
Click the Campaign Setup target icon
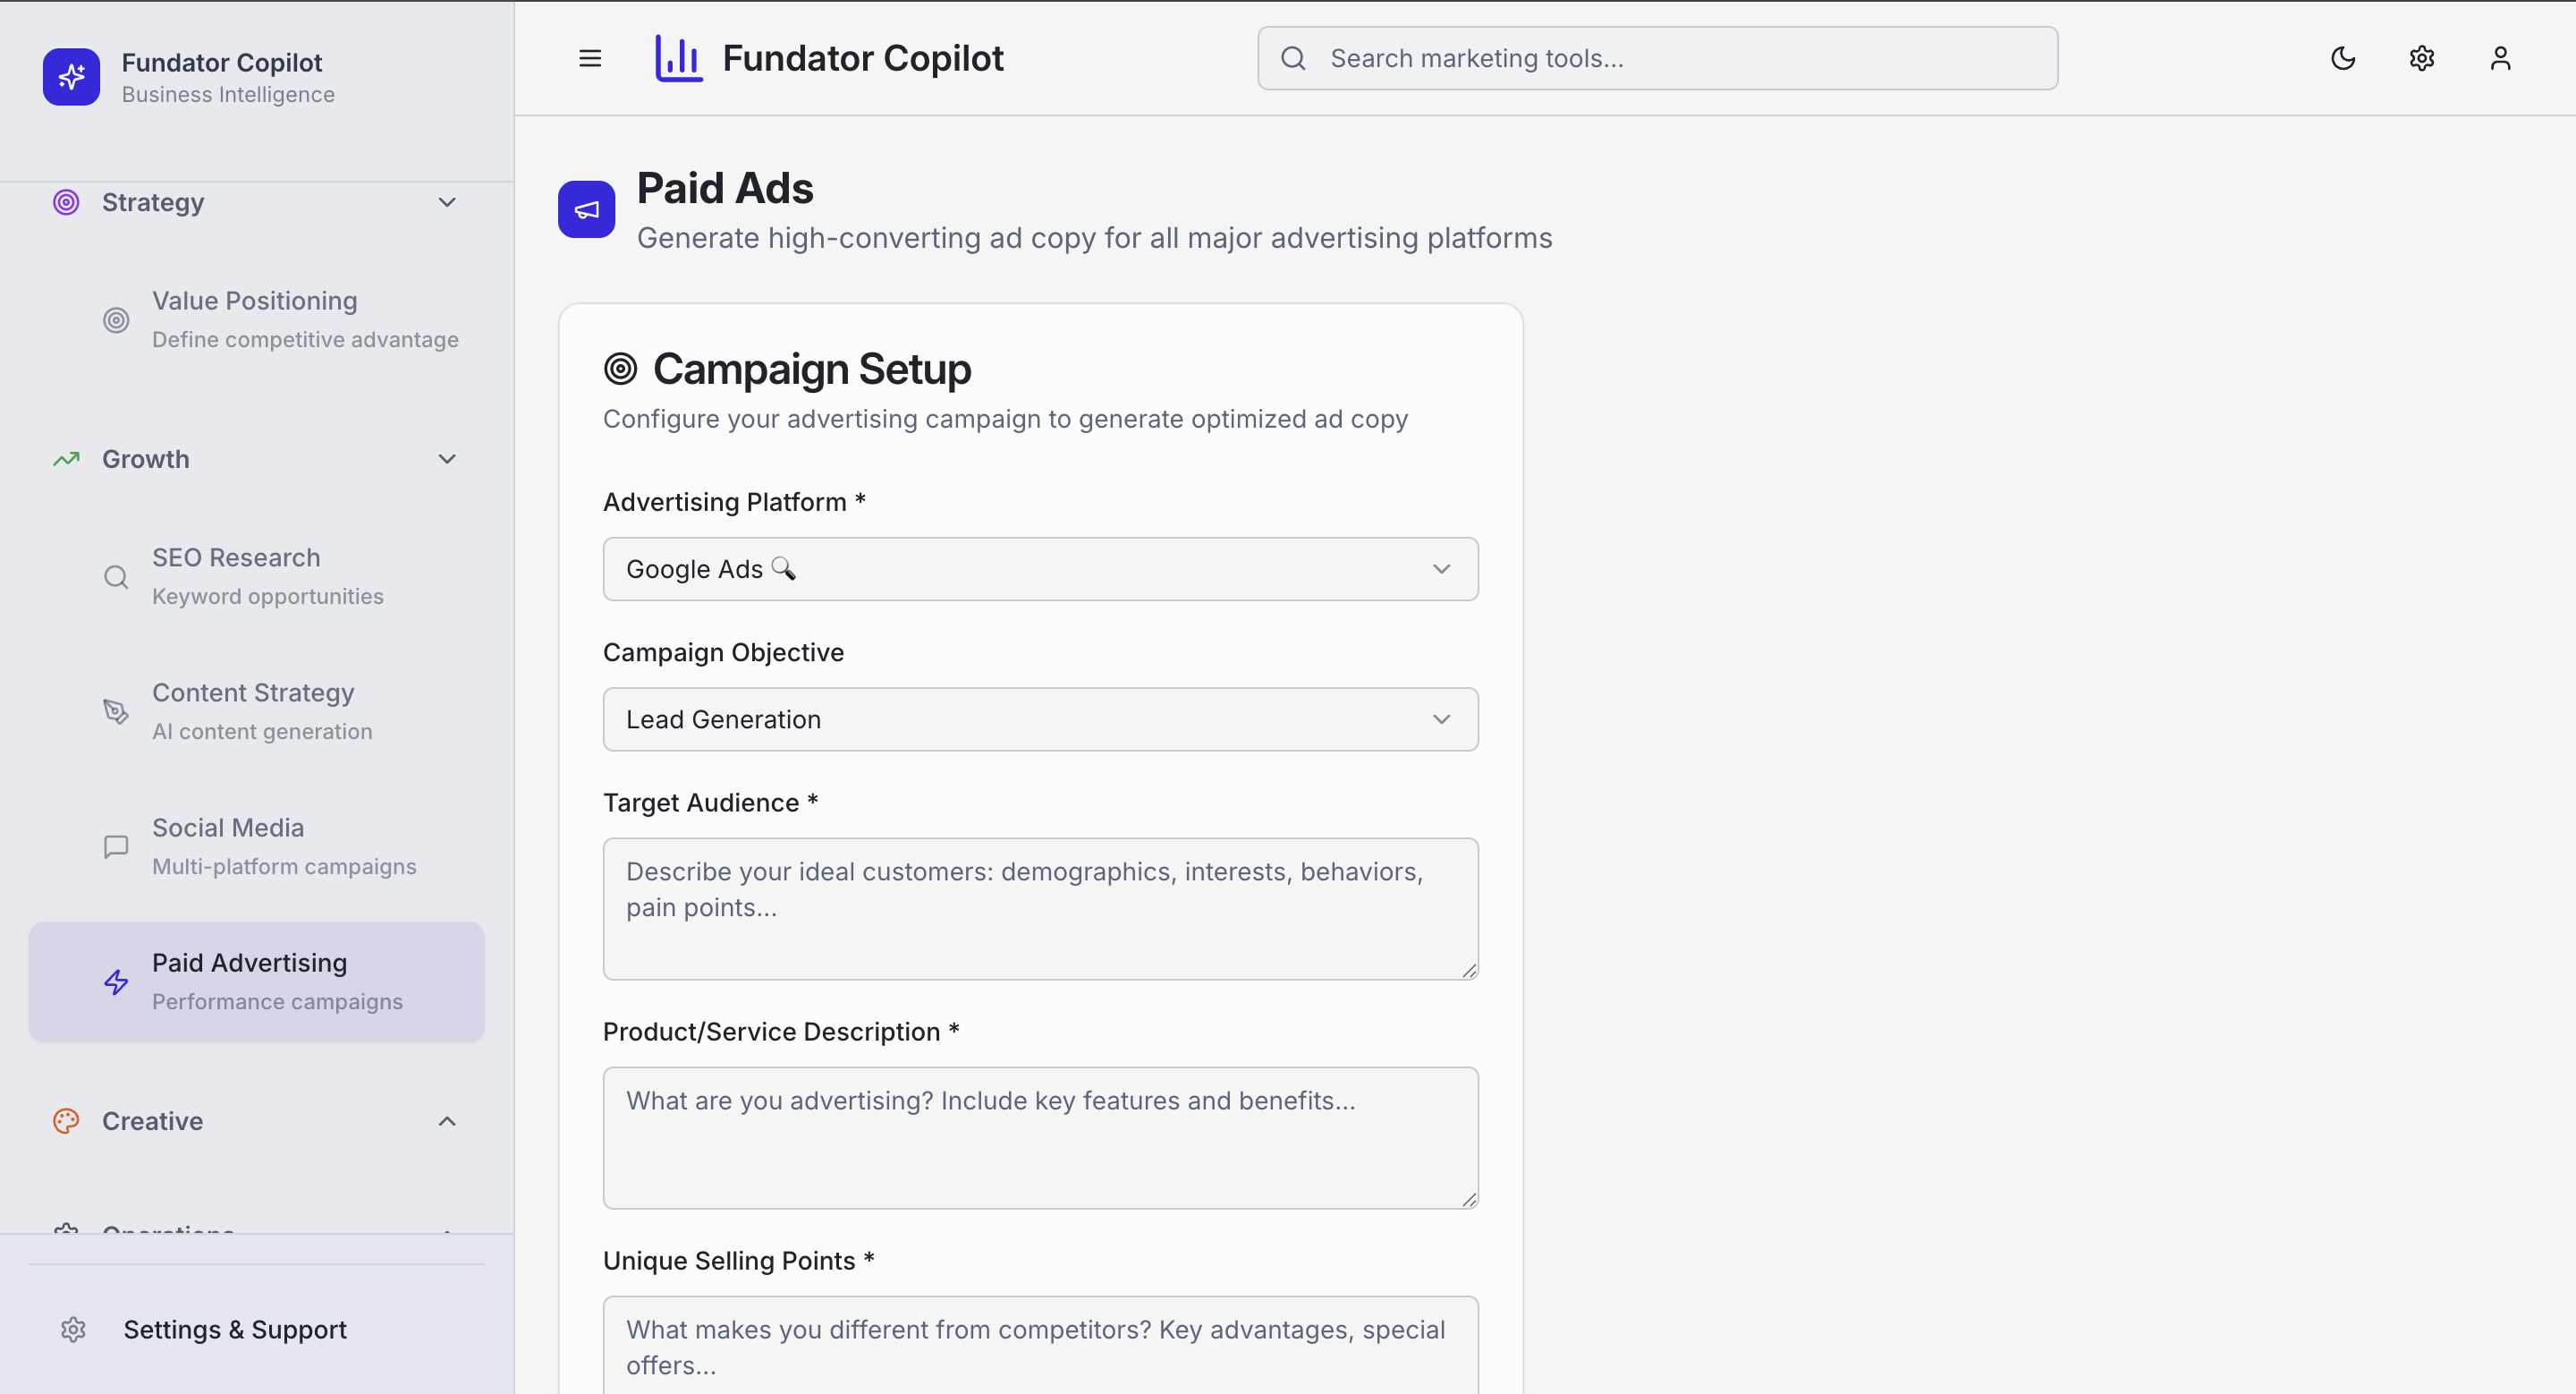(620, 369)
